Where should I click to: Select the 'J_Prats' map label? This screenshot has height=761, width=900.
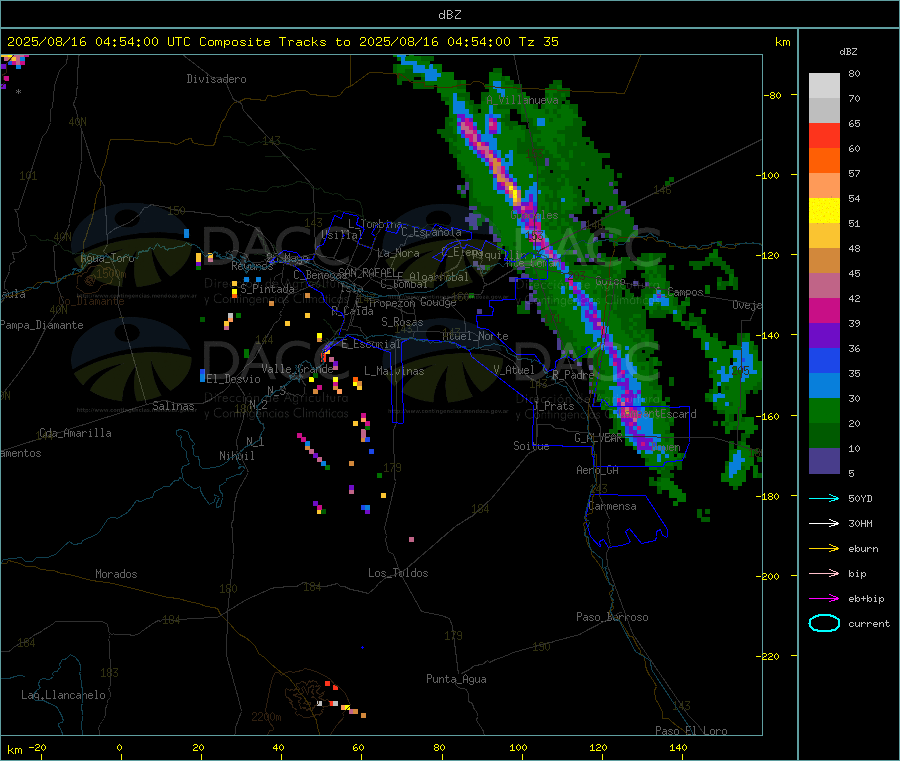554,405
